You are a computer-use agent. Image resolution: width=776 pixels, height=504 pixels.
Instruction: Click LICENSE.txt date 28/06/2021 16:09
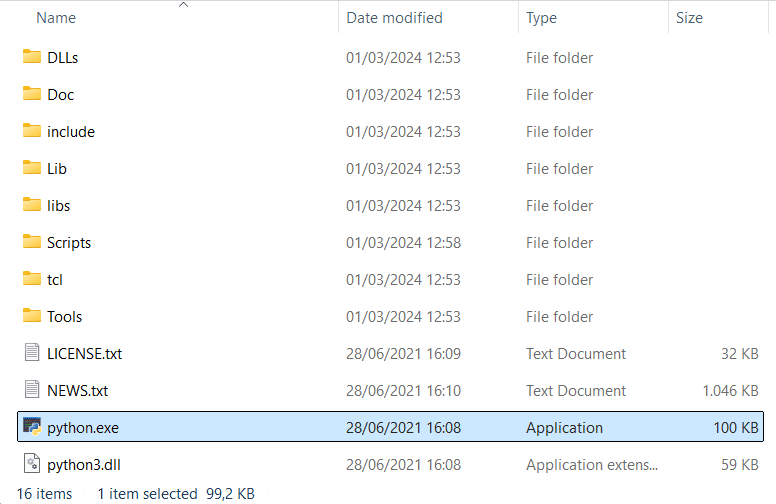click(403, 353)
